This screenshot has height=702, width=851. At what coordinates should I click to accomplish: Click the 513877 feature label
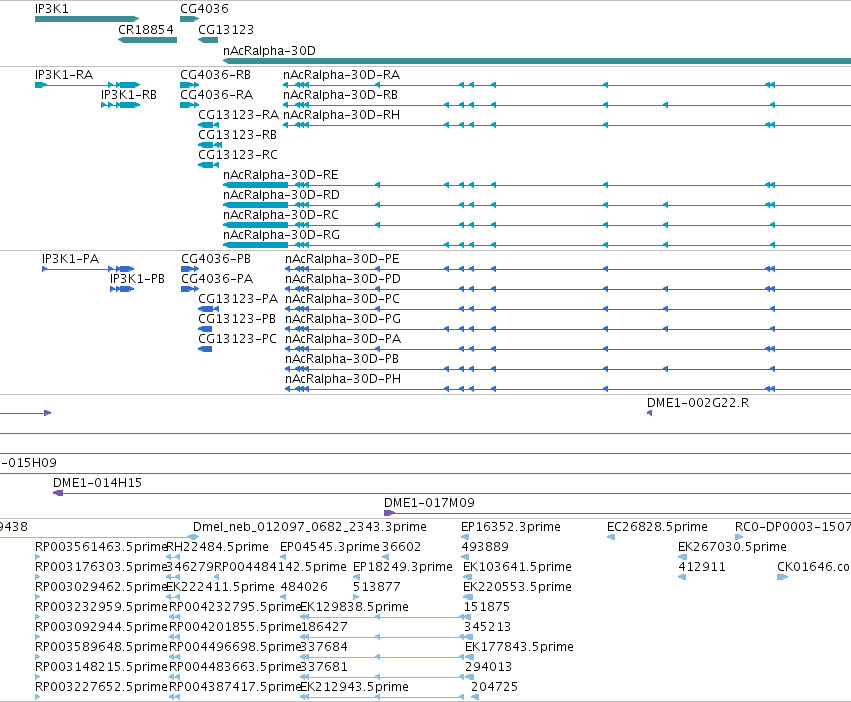click(x=377, y=587)
